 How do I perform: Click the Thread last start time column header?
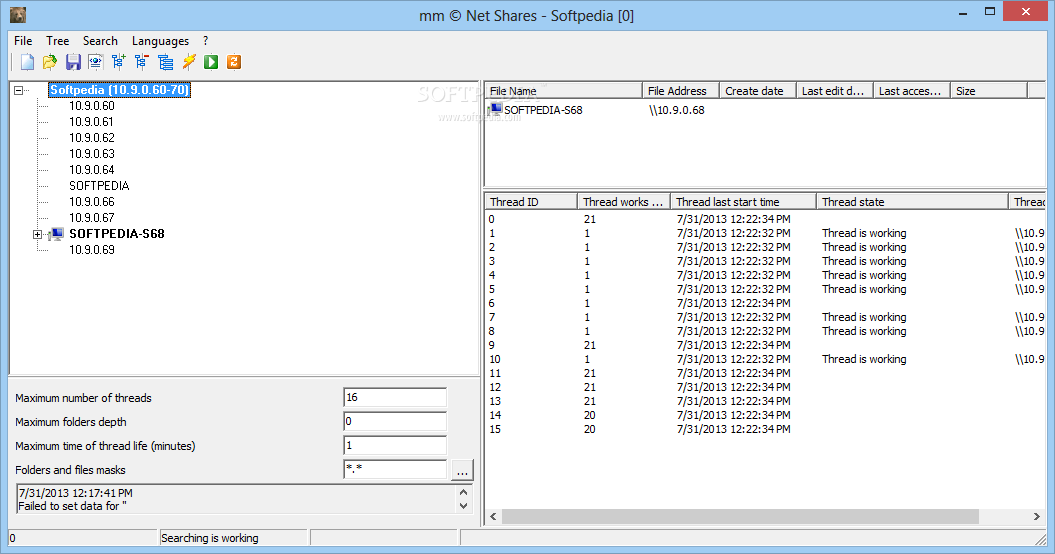pos(743,202)
